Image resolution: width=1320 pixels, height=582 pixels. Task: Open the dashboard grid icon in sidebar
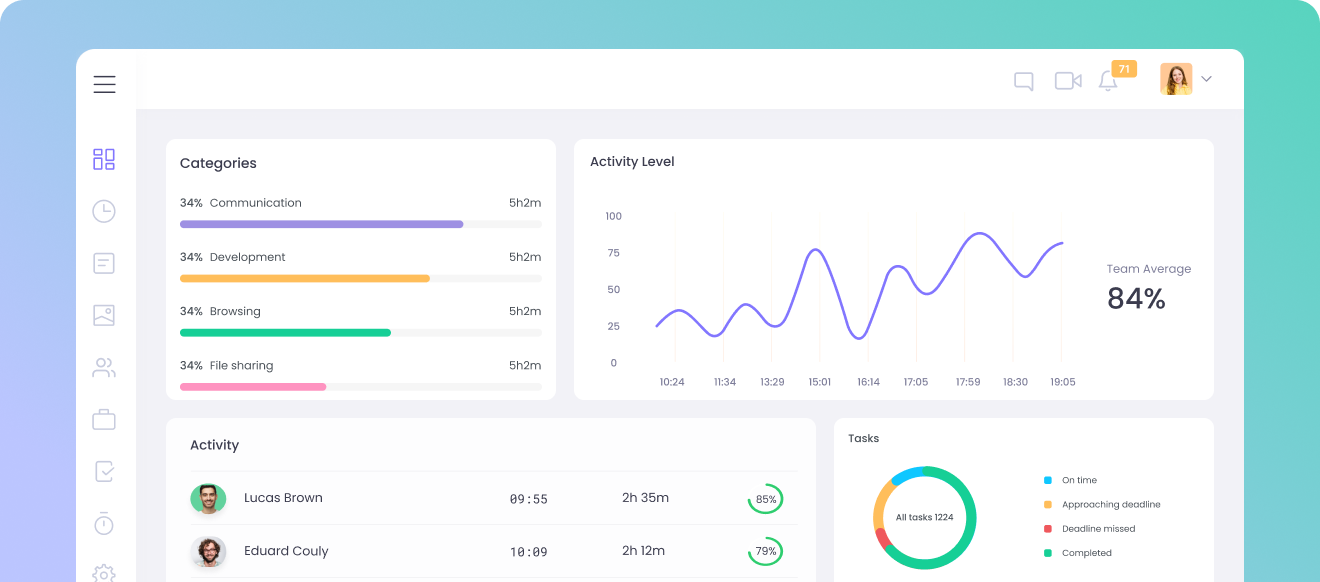[x=104, y=159]
